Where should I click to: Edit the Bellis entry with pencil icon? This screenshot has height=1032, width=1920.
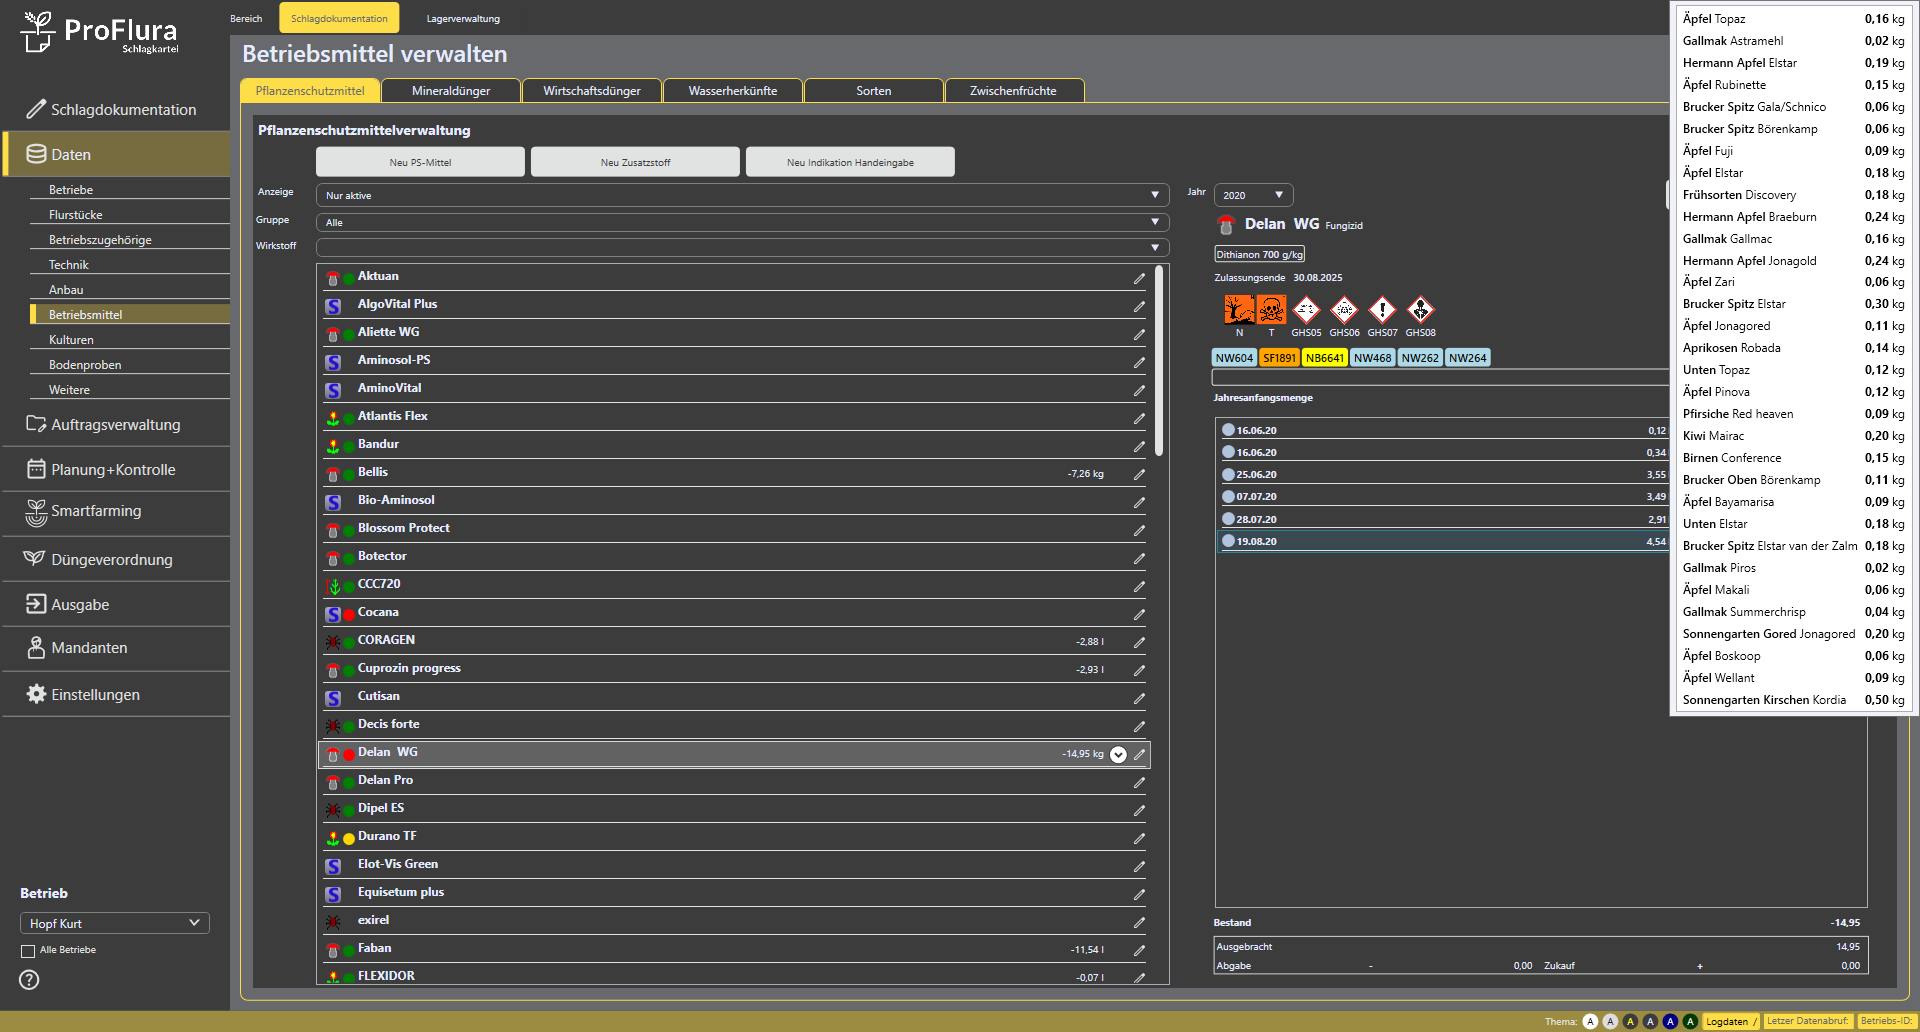[x=1139, y=474]
